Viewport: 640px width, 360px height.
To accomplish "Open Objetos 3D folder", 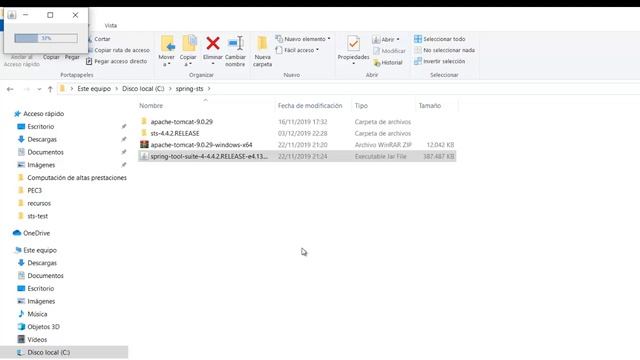I will 38,327.
